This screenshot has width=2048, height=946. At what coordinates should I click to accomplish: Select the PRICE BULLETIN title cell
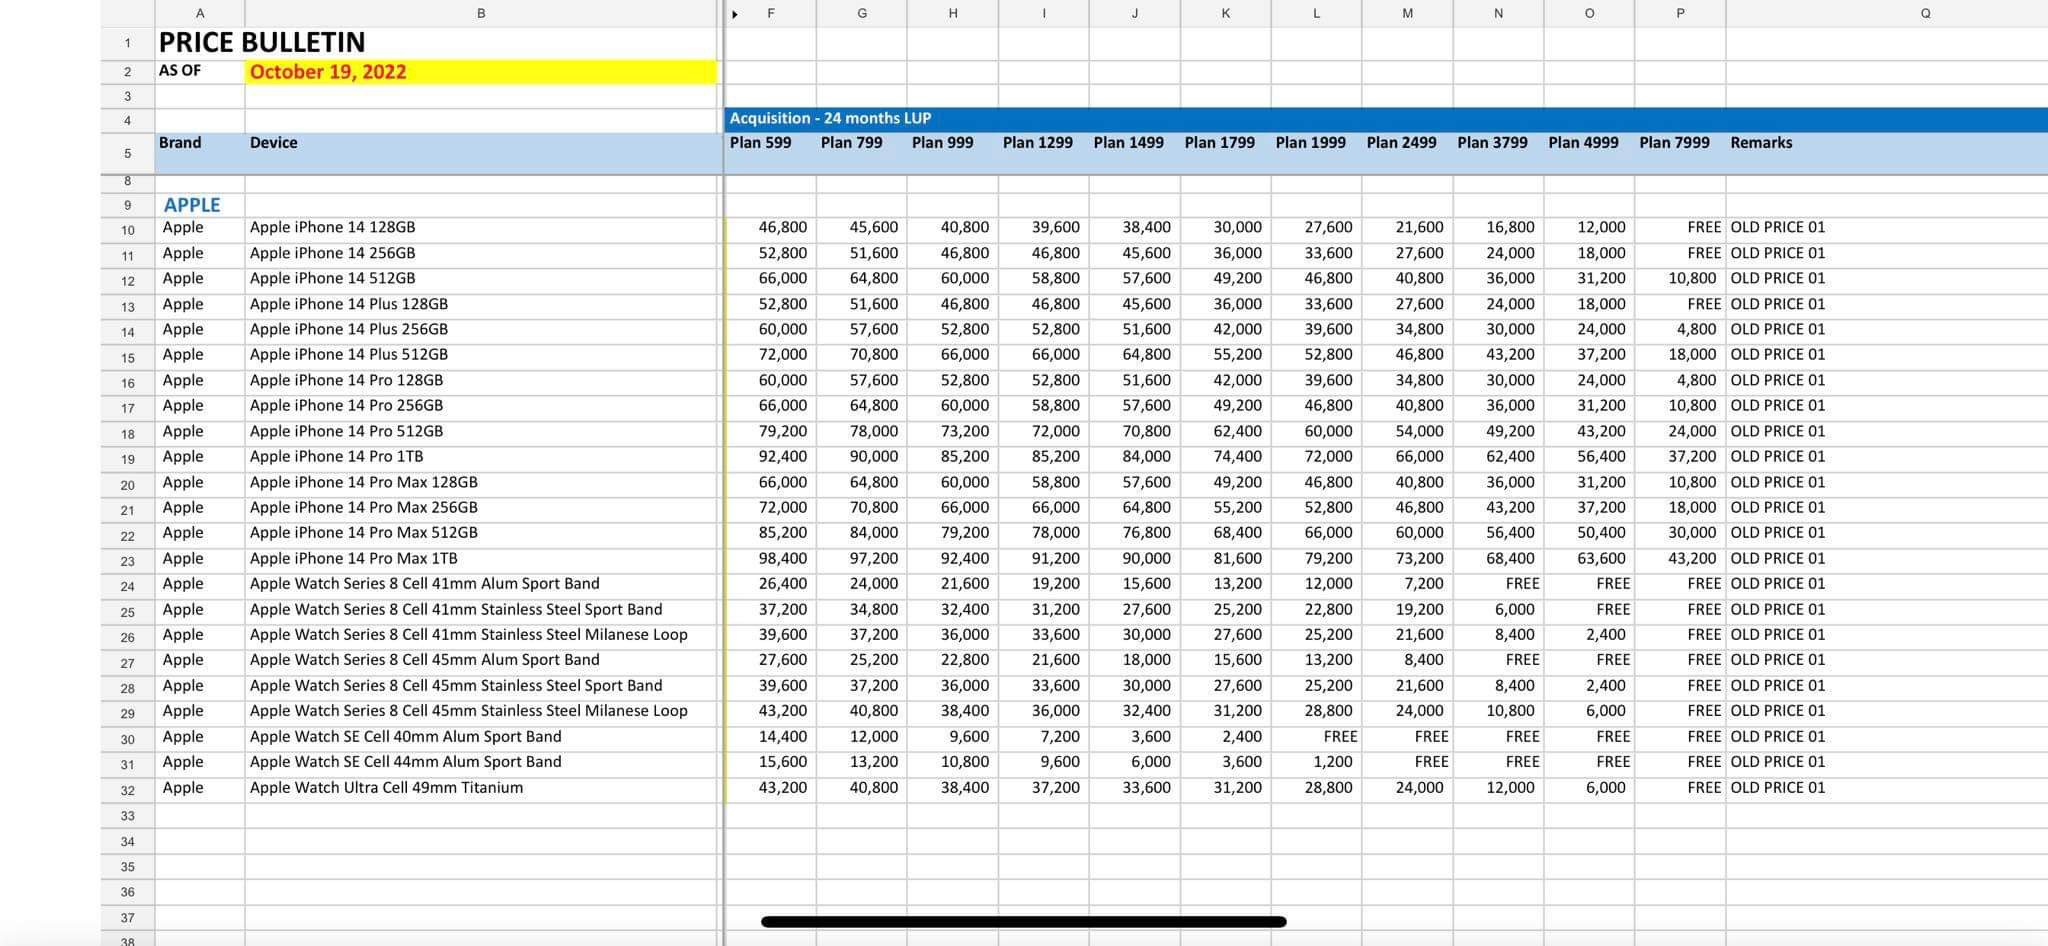pyautogui.click(x=262, y=42)
